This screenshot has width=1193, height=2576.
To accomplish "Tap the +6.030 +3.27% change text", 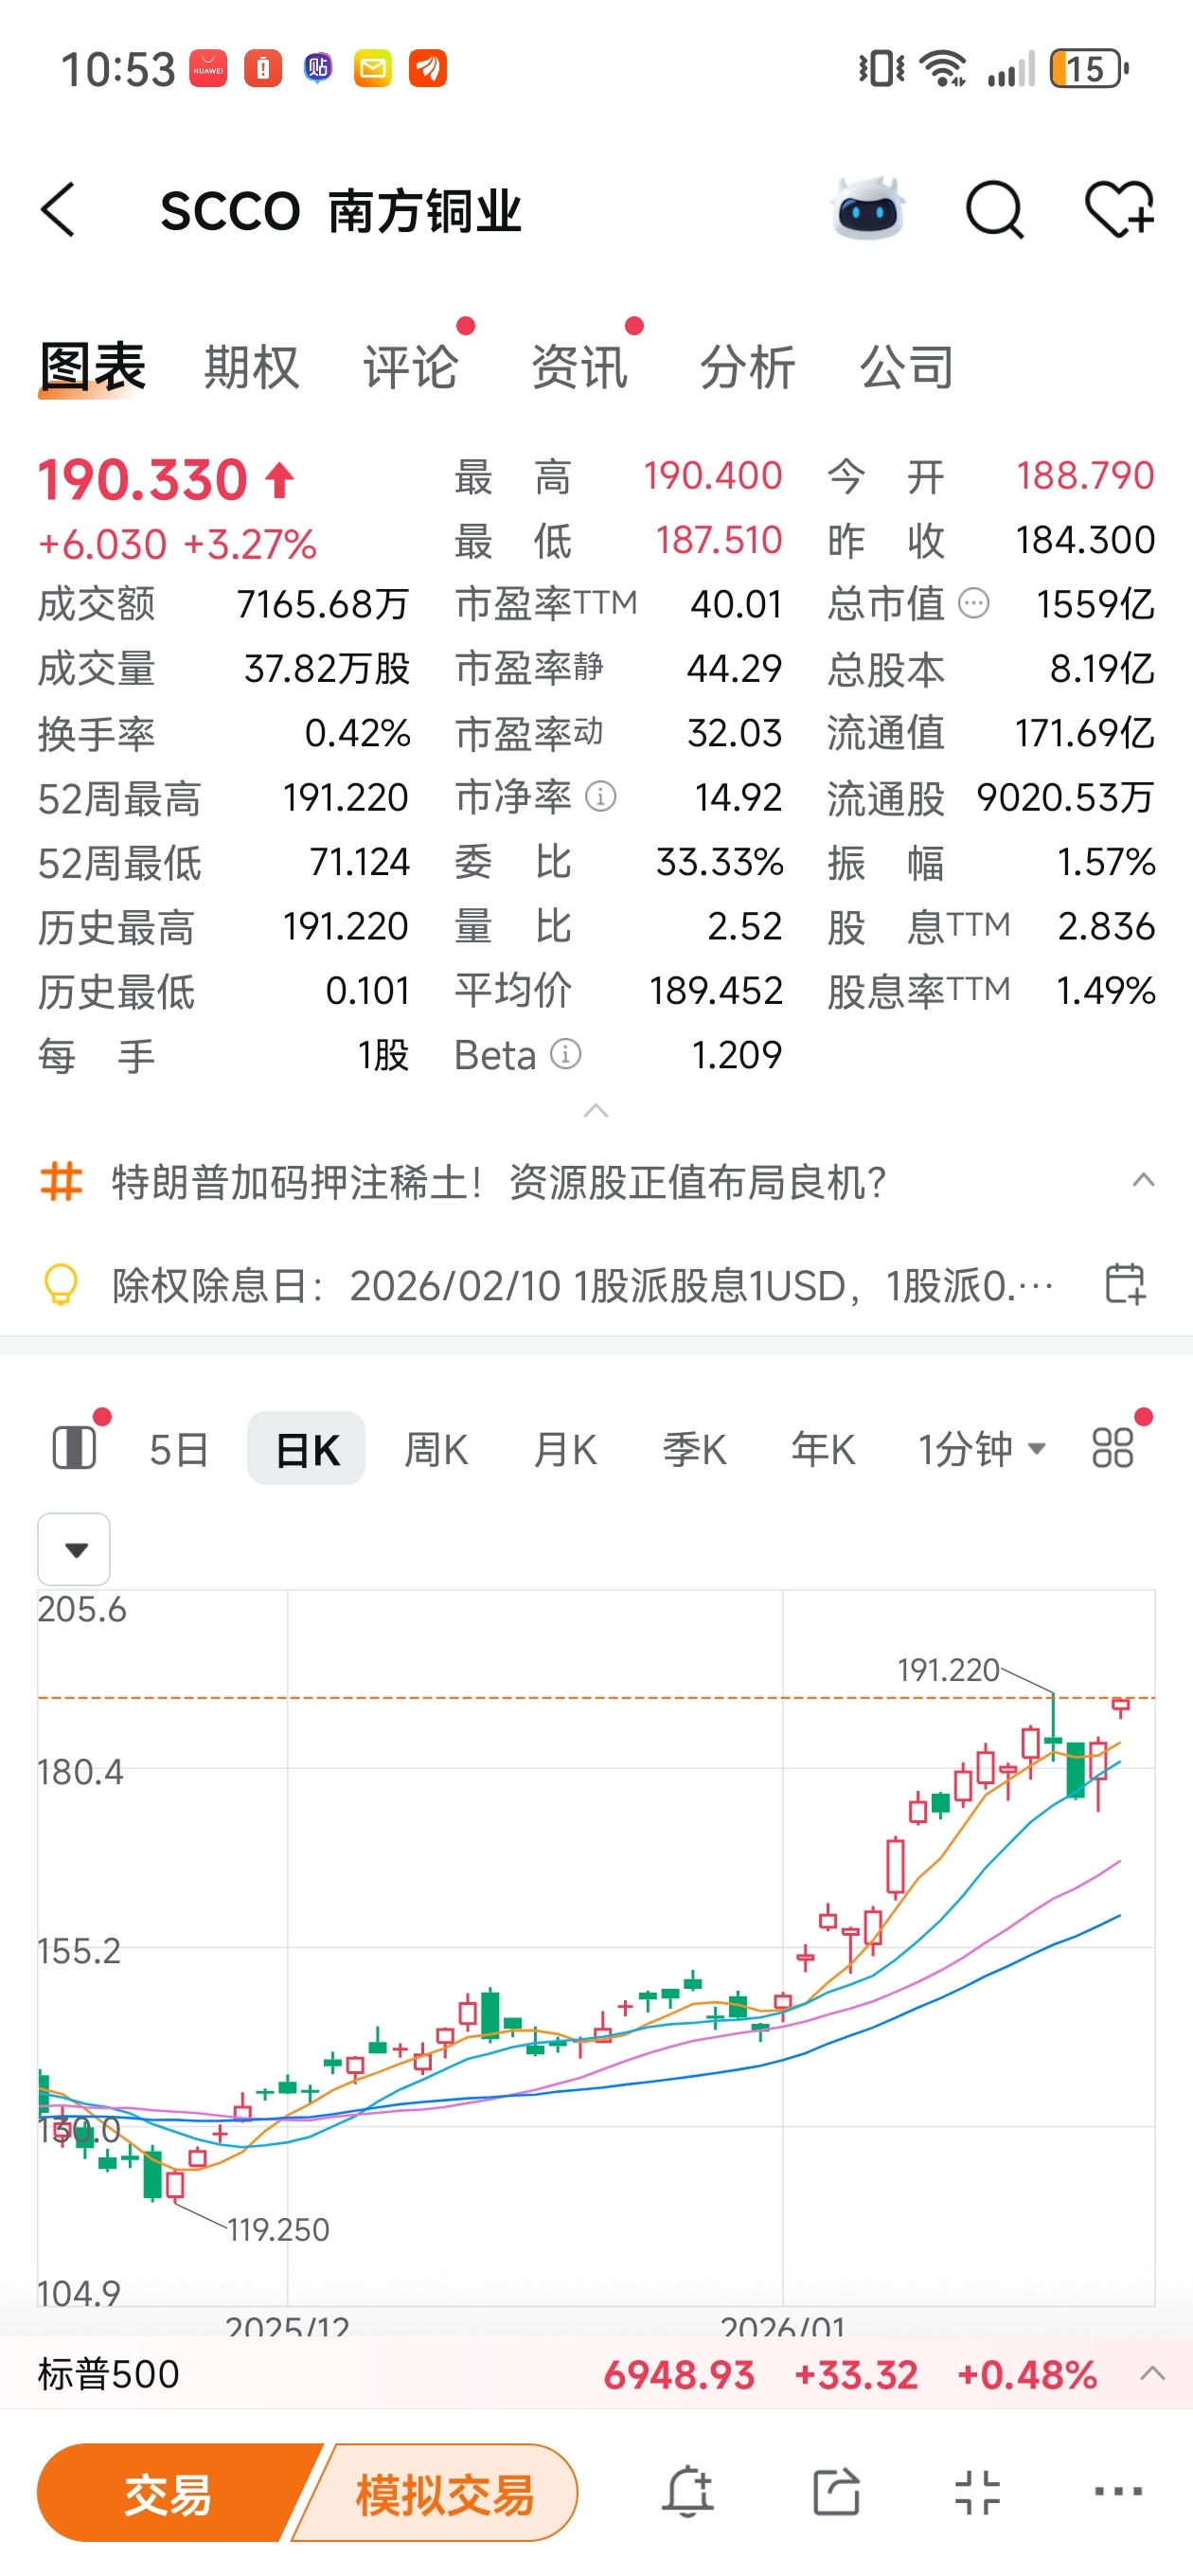I will tap(177, 545).
